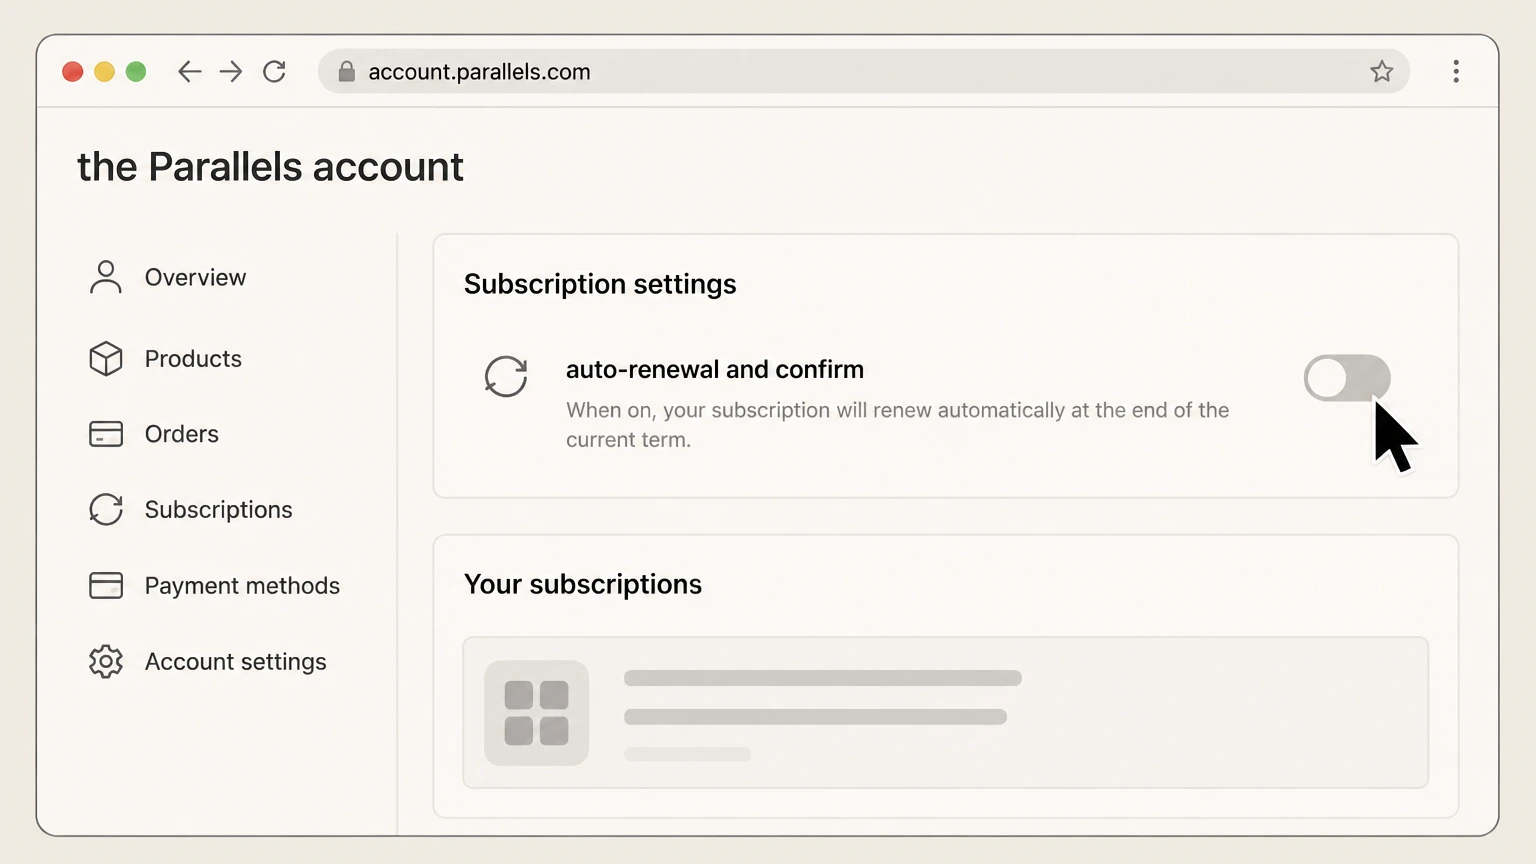Screen dimensions: 1536x864
Task: Click the four-square app icon in Your subscriptions
Action: (537, 713)
